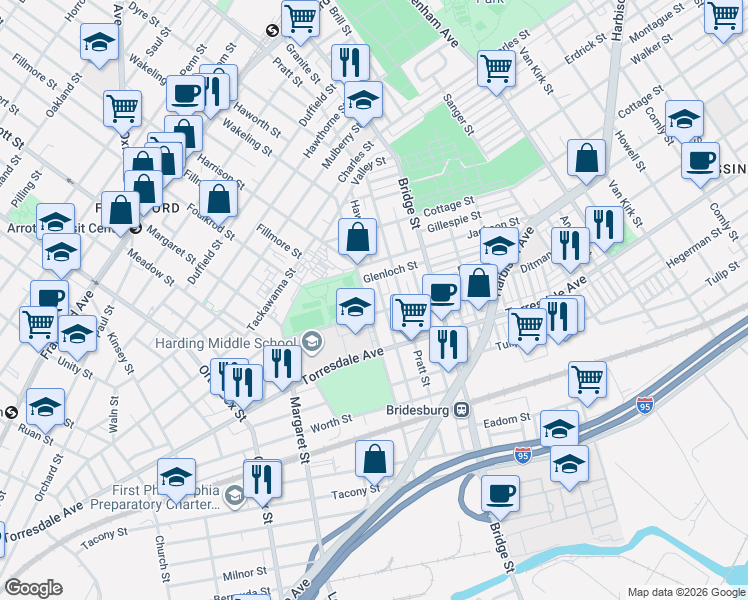Select the shopping bag marker west of Howell St
Image resolution: width=748 pixels, height=600 pixels.
[586, 161]
